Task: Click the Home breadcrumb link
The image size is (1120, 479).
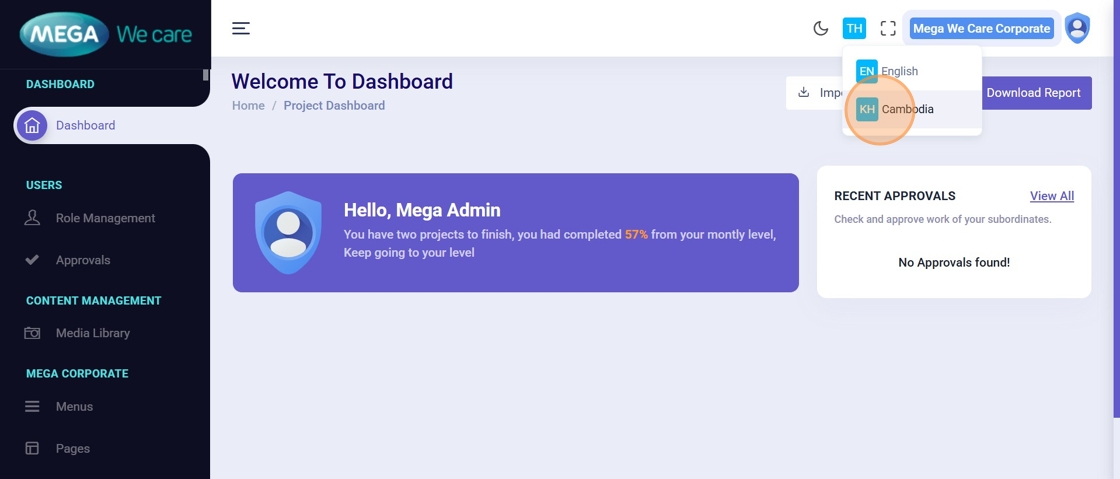Action: coord(248,105)
